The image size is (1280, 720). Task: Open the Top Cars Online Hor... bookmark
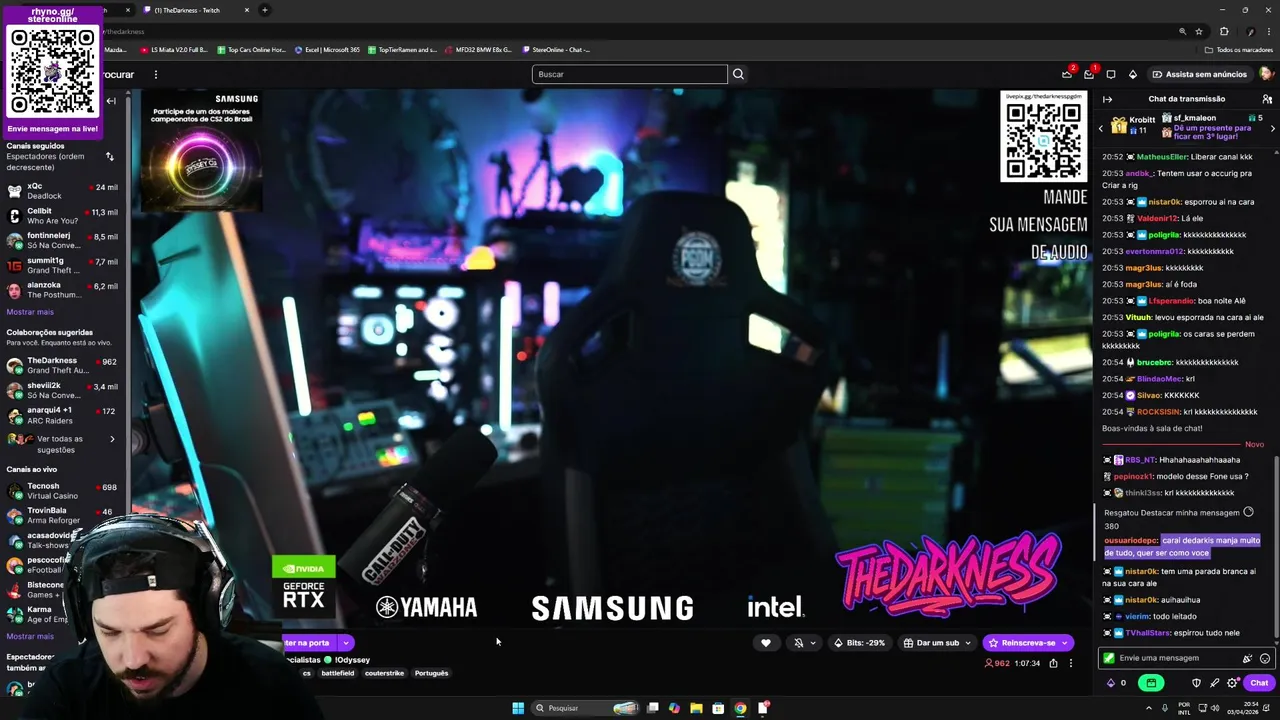(x=251, y=49)
